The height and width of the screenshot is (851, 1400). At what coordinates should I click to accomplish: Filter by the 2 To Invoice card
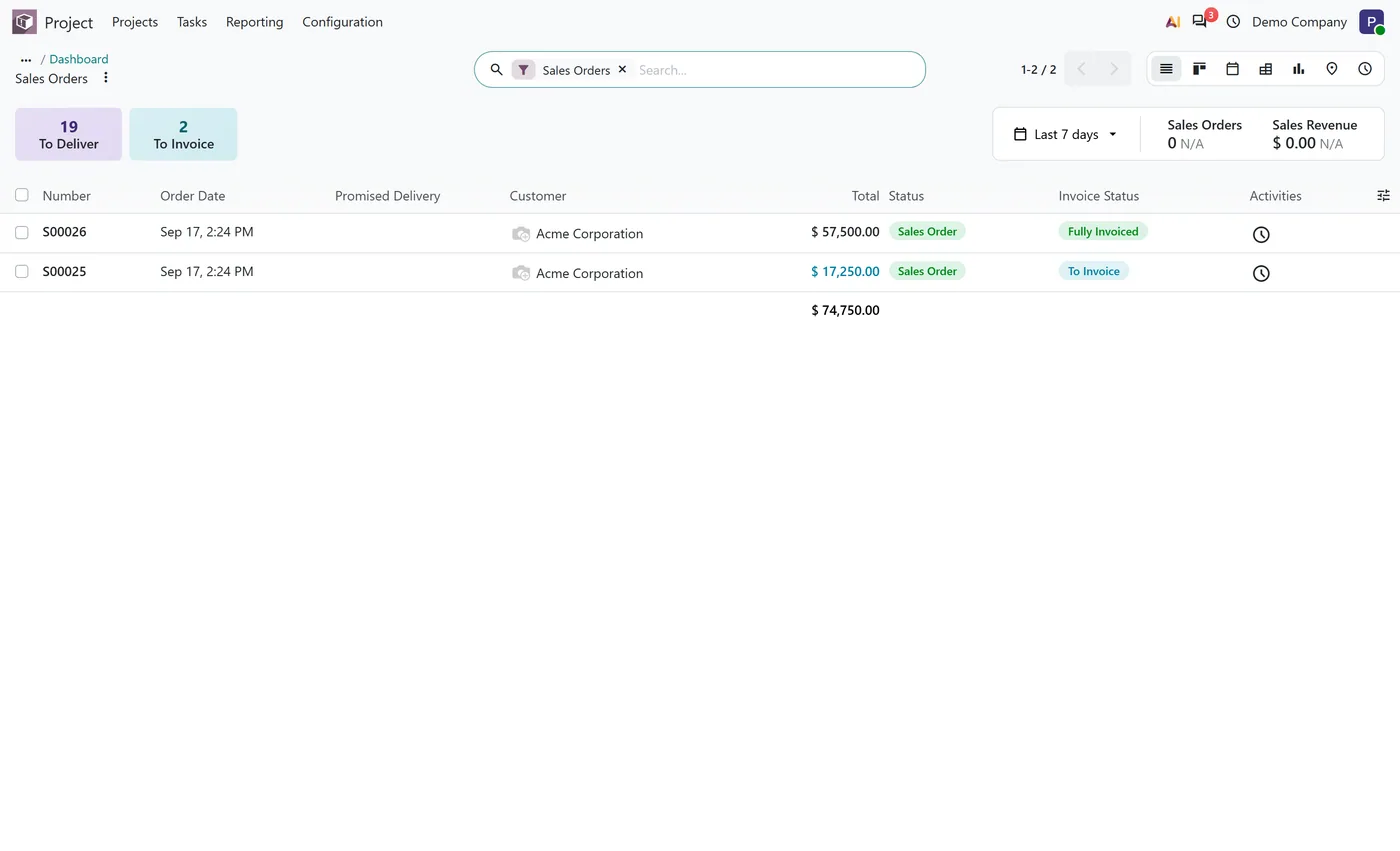coord(183,134)
